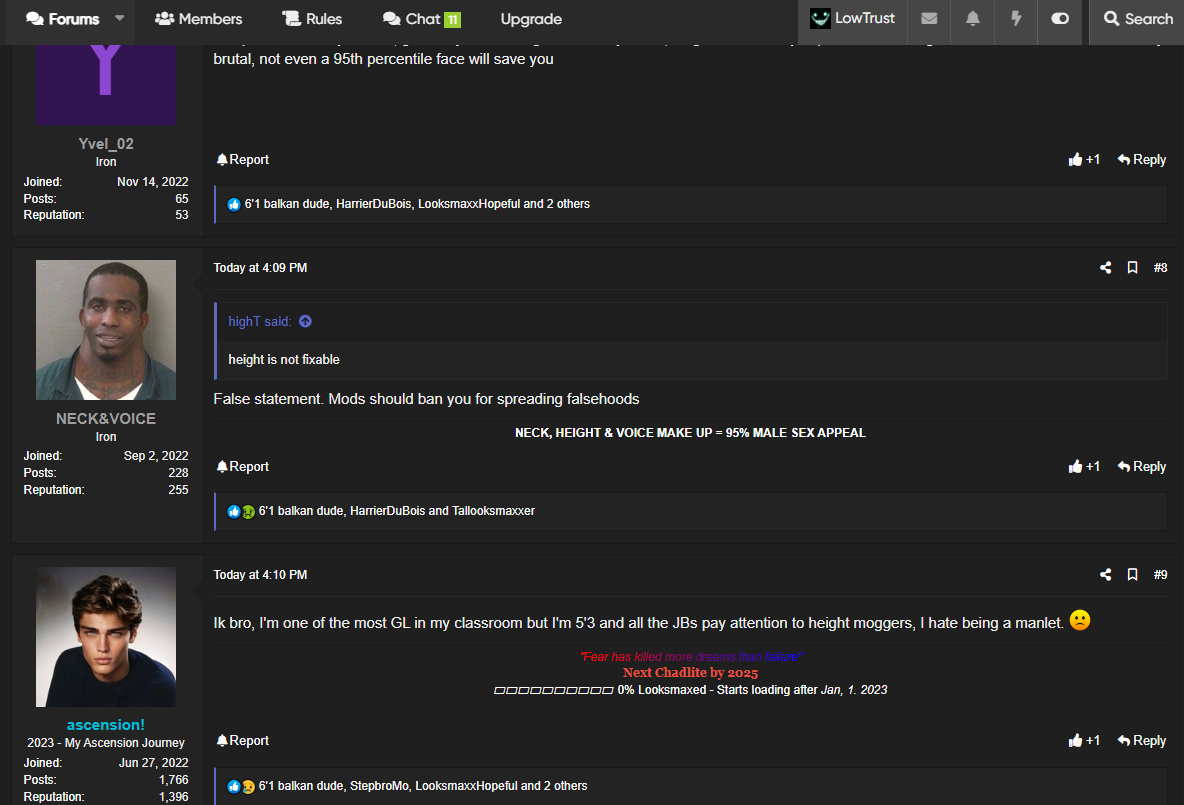
Task: Toggle the dark/light theme switch
Action: 1059,19
